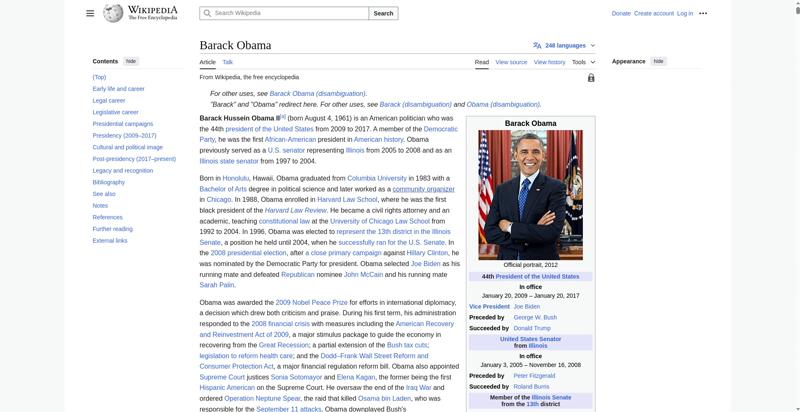
Task: Open Joe Biden link in article text
Action: [x=426, y=264]
